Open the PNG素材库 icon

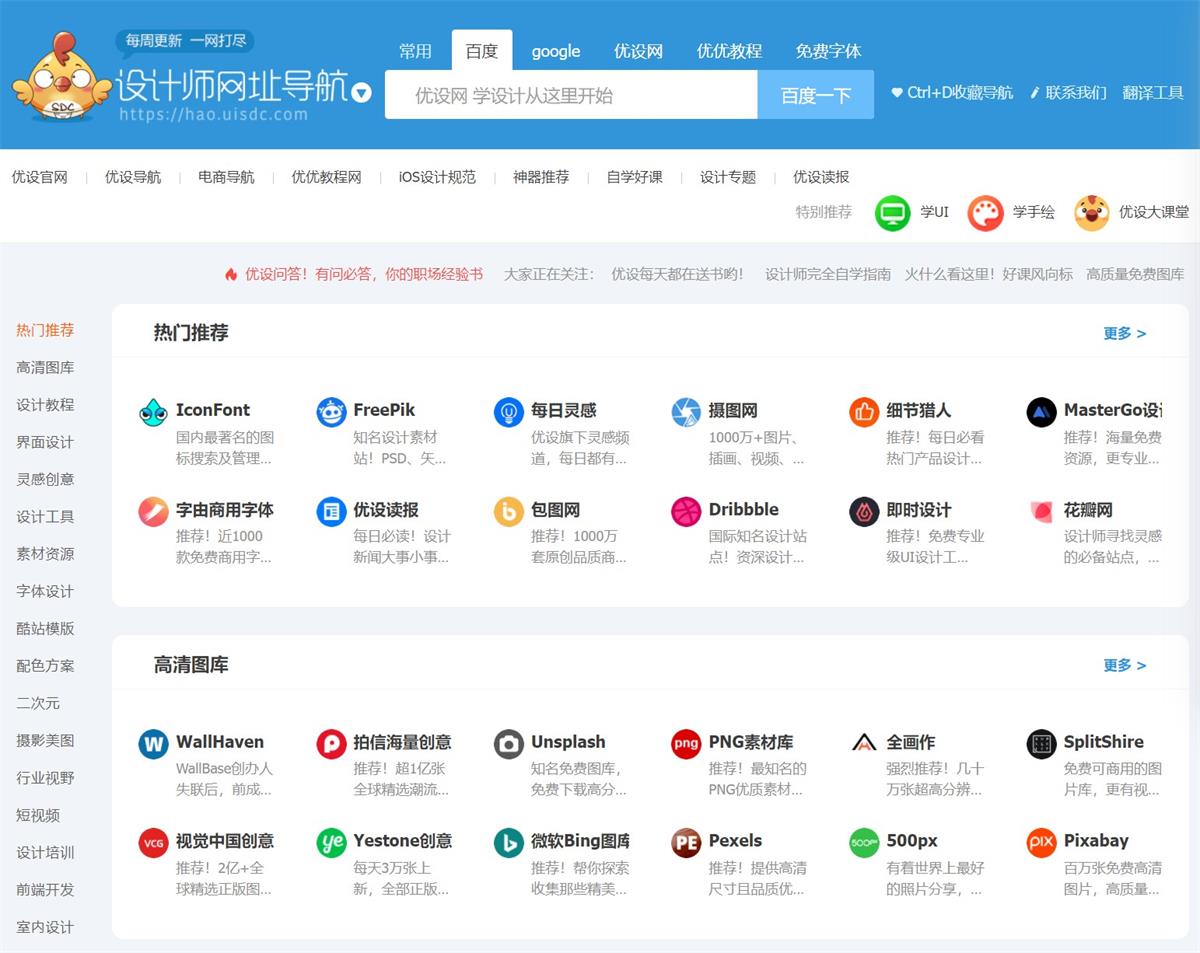[686, 744]
